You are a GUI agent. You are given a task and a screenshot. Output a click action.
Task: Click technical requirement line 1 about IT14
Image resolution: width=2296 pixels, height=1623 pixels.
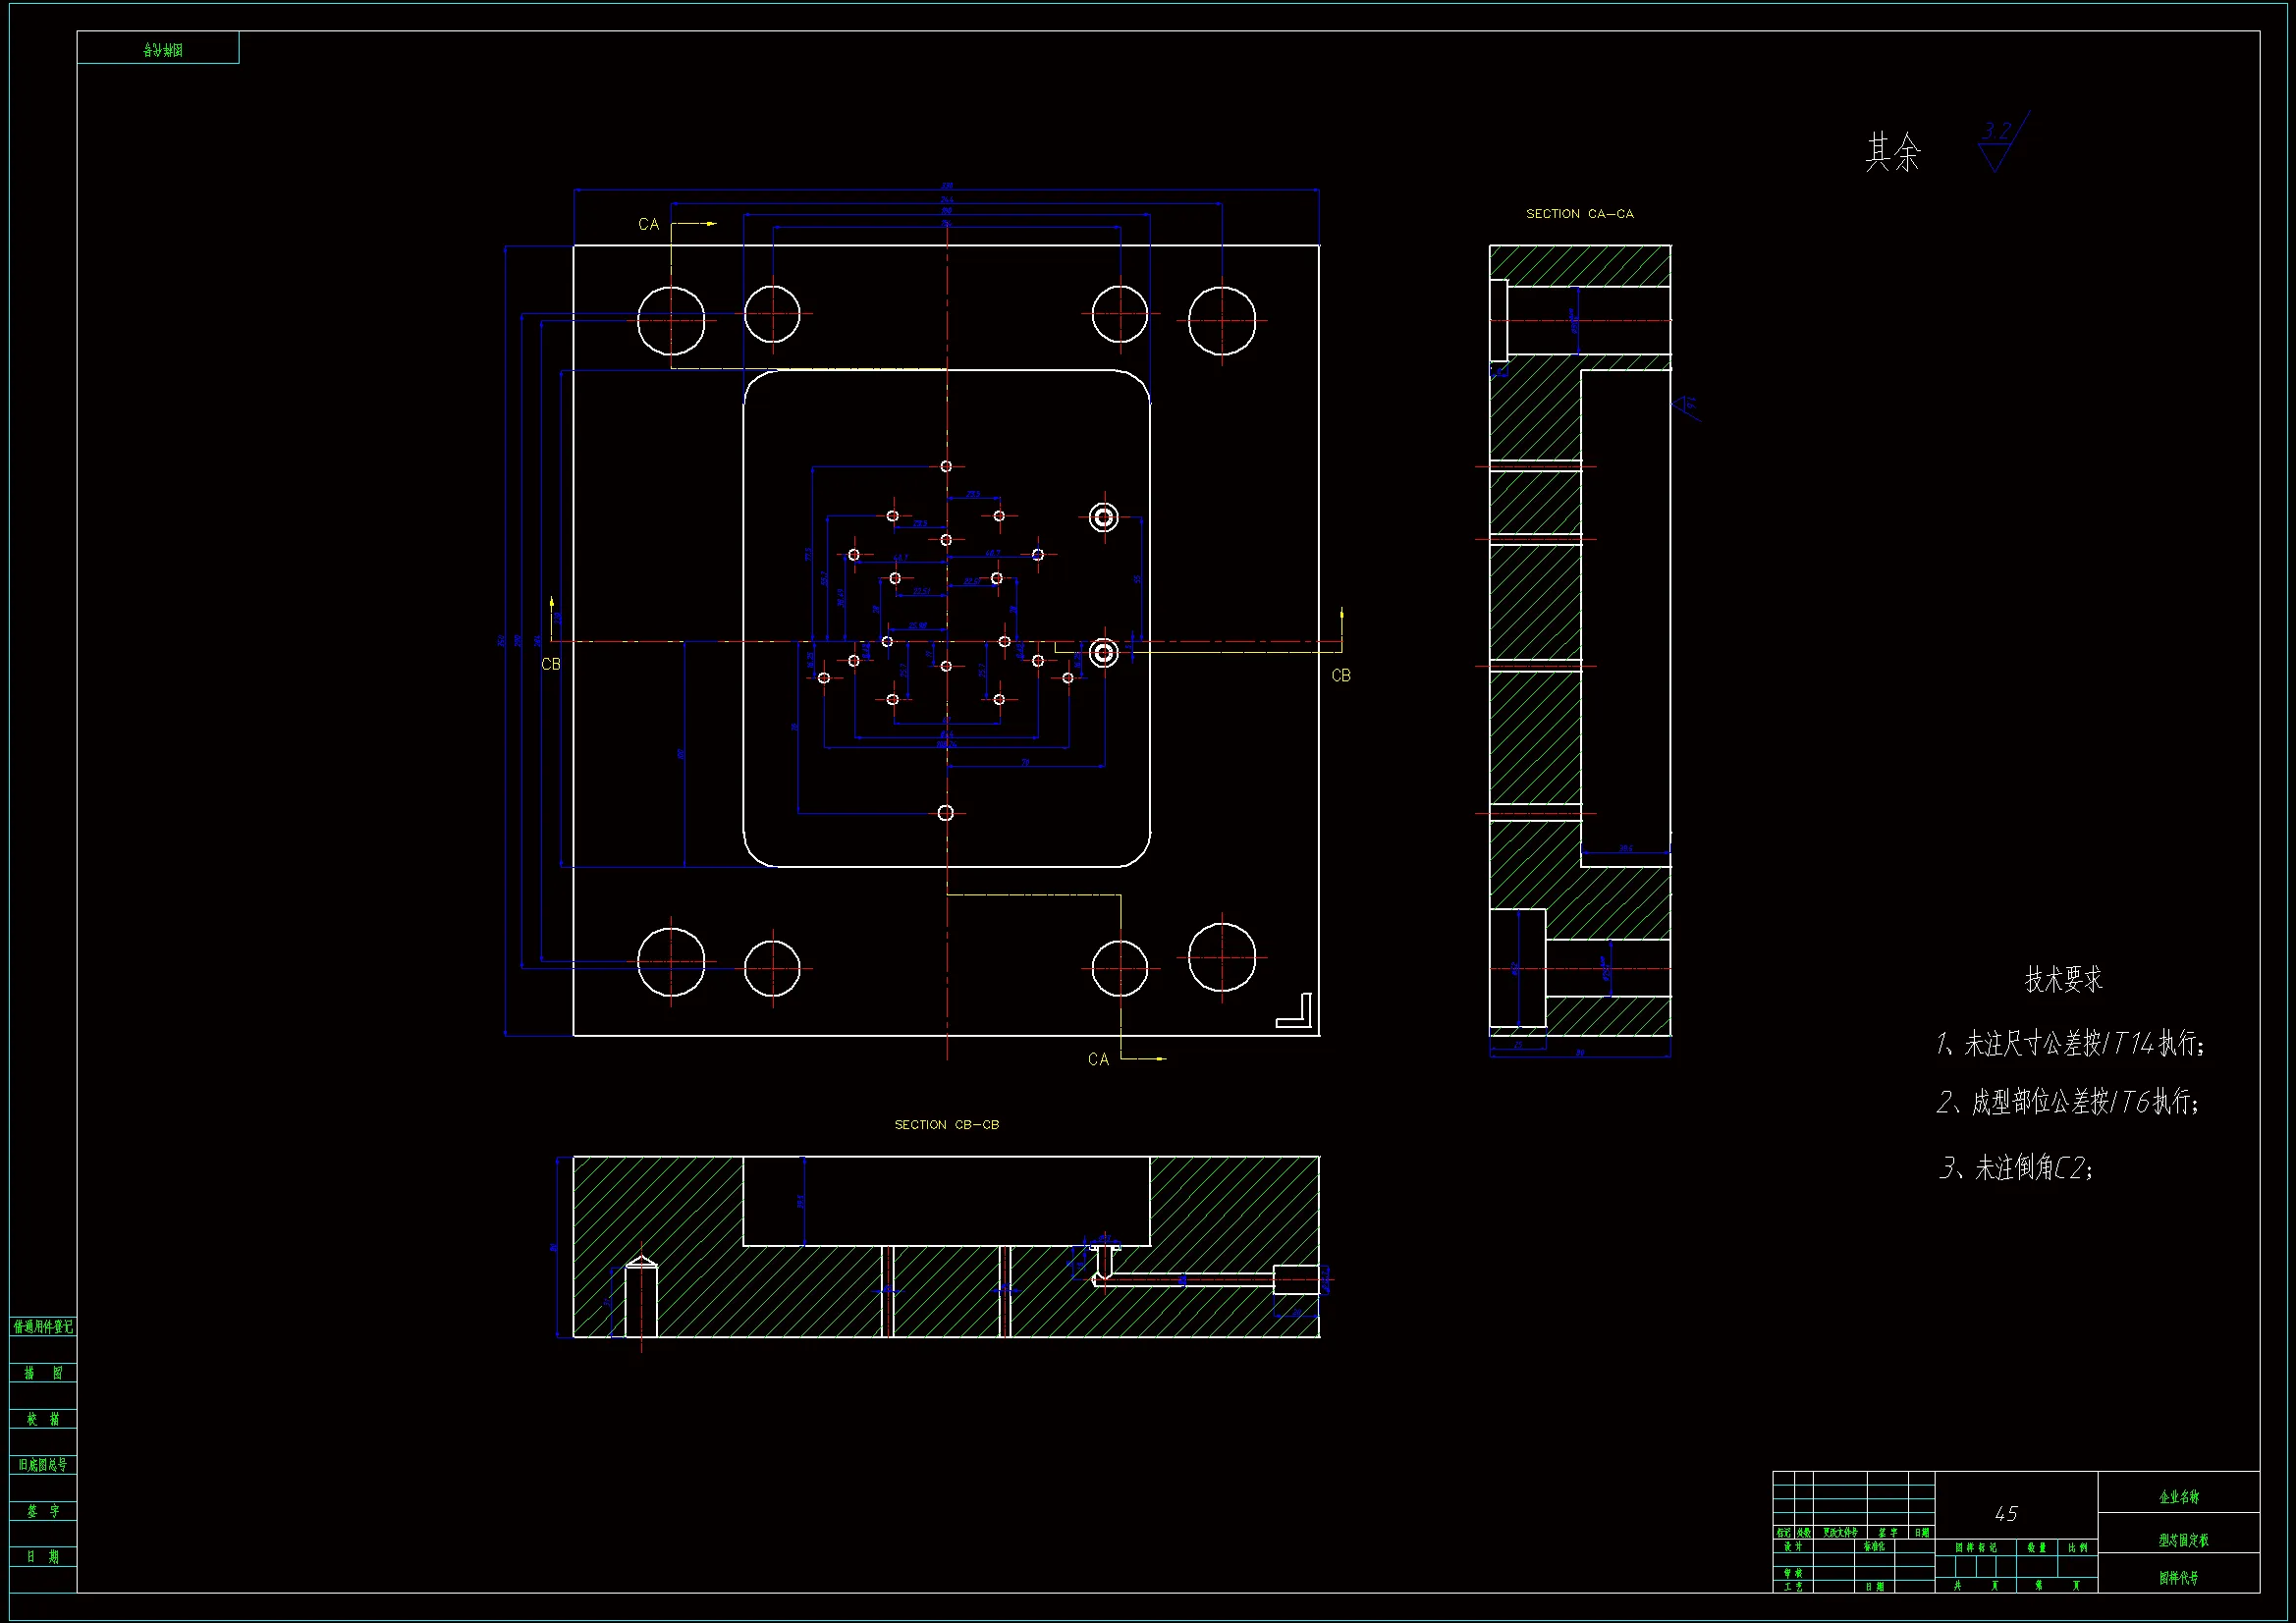tap(2069, 1044)
